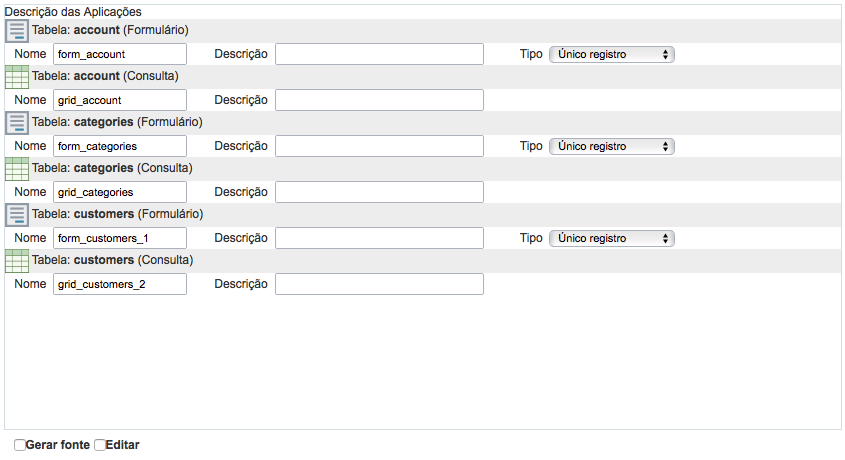Click the form_categories name field
This screenshot has width=845, height=460.
click(x=120, y=146)
